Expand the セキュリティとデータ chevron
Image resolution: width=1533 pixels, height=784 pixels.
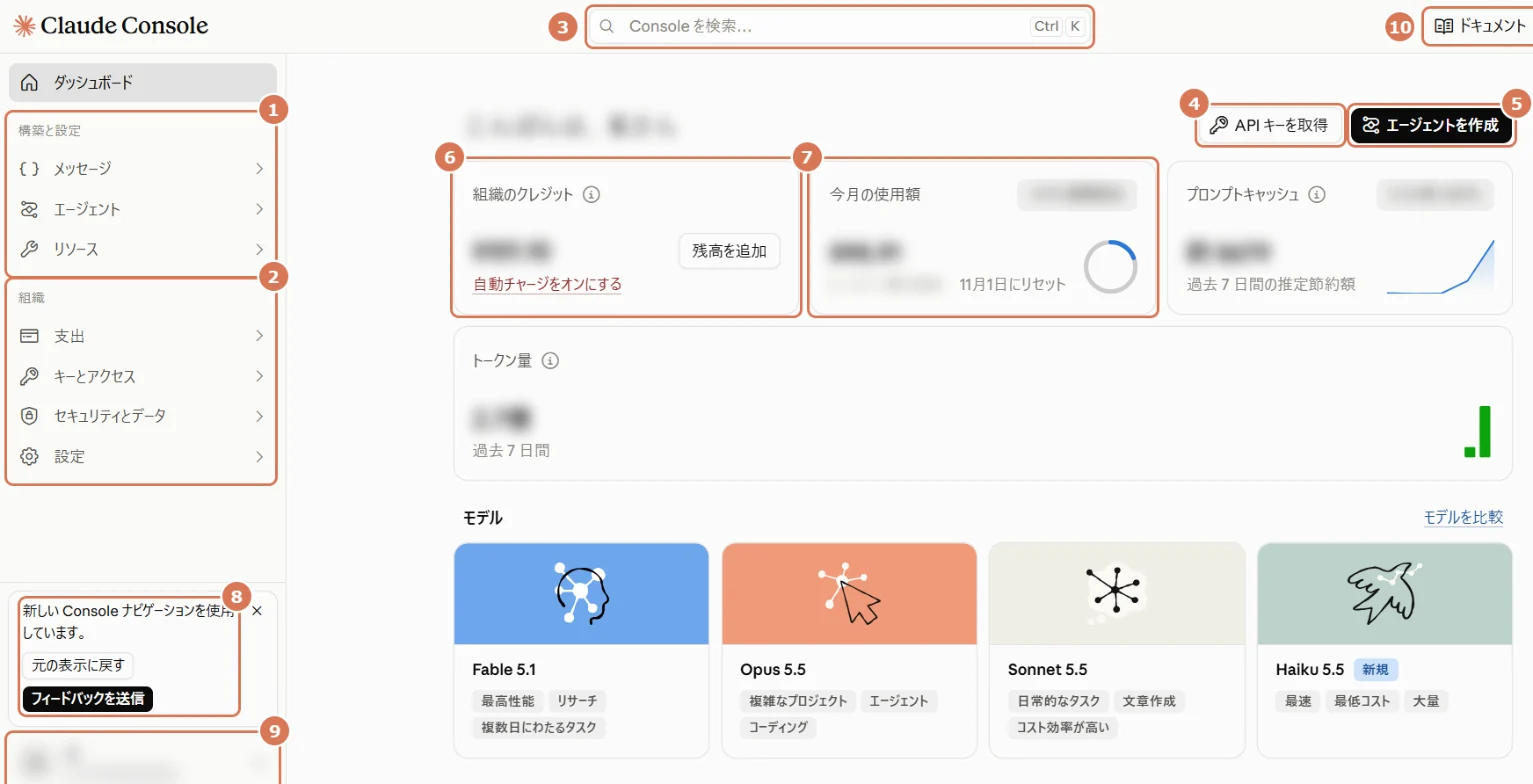tap(259, 416)
